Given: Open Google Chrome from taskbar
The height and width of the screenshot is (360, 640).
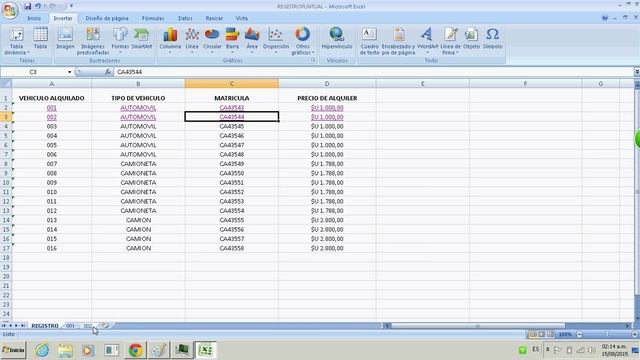Looking at the screenshot, I should tap(136, 350).
